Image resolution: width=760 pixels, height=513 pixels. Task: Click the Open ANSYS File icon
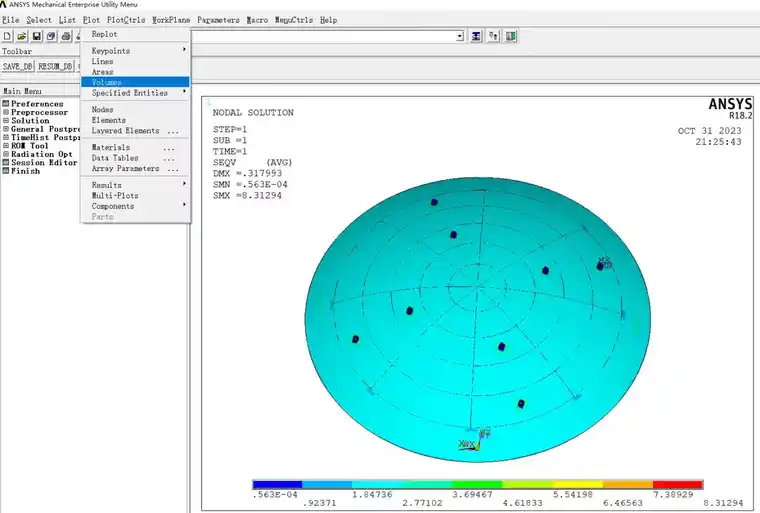click(x=22, y=36)
